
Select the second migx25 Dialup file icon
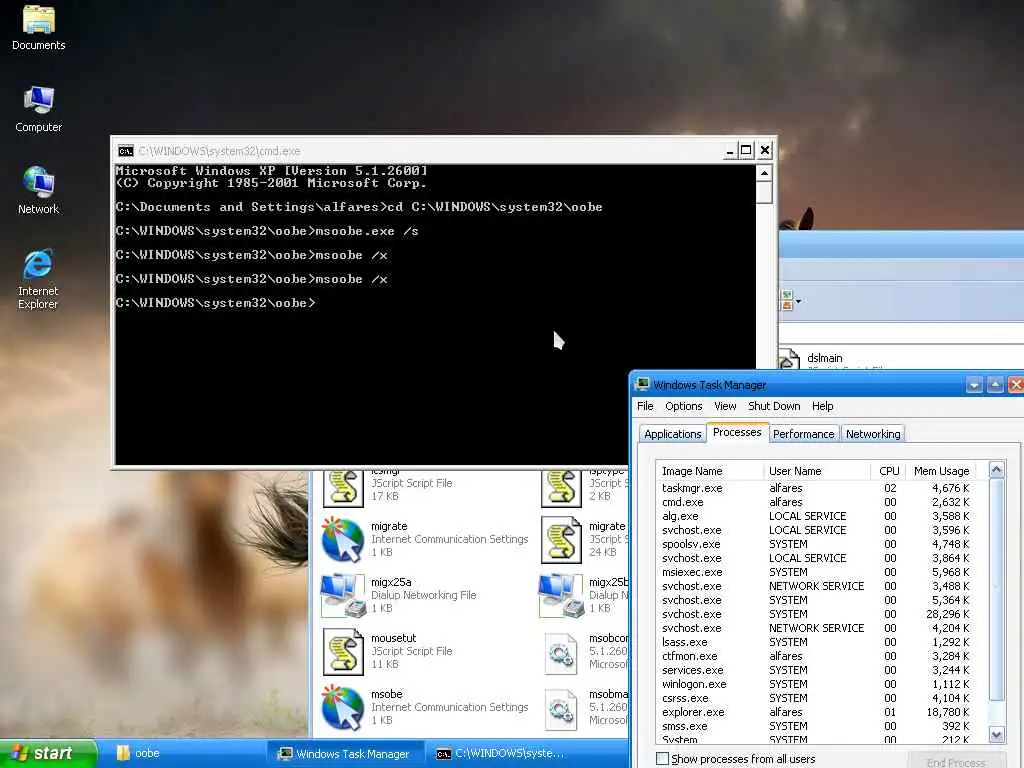[x=560, y=595]
